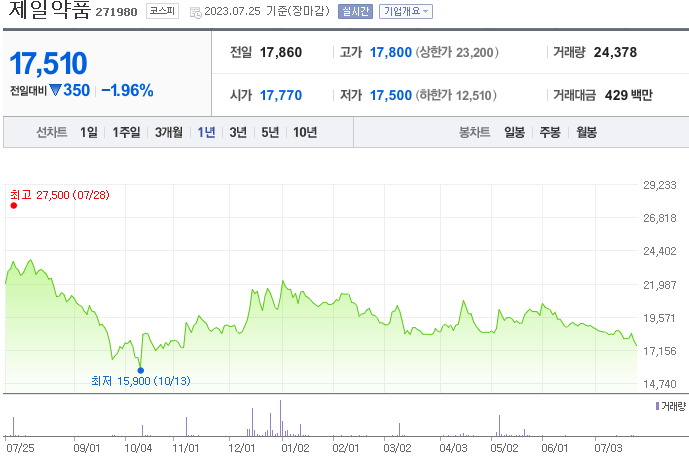The height and width of the screenshot is (466, 689).
Task: Open the 월봉 monthly candle chart
Action: pos(587,132)
